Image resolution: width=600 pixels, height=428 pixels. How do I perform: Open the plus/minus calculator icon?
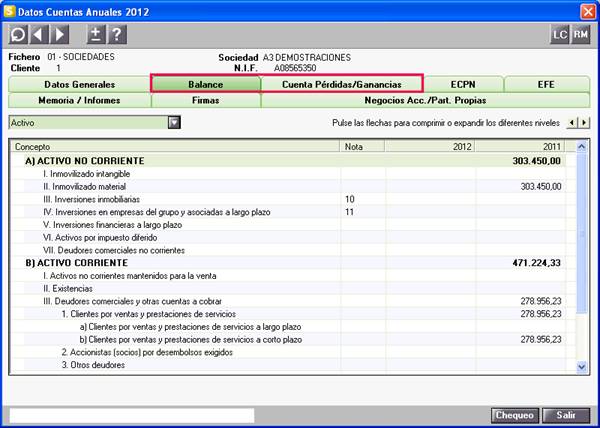(96, 35)
